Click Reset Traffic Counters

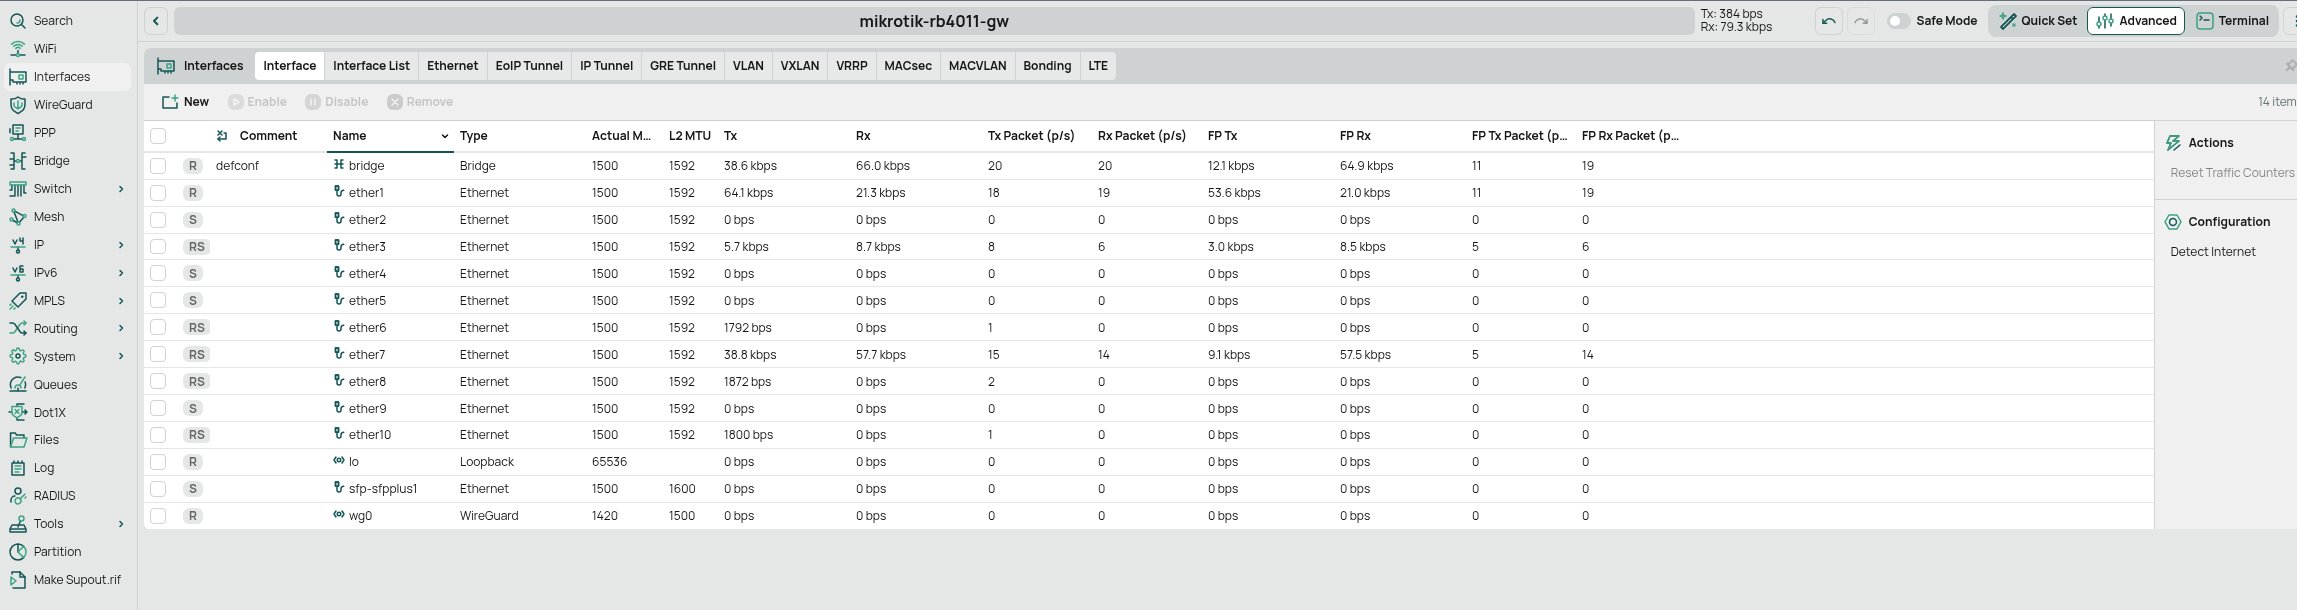[x=2232, y=173]
